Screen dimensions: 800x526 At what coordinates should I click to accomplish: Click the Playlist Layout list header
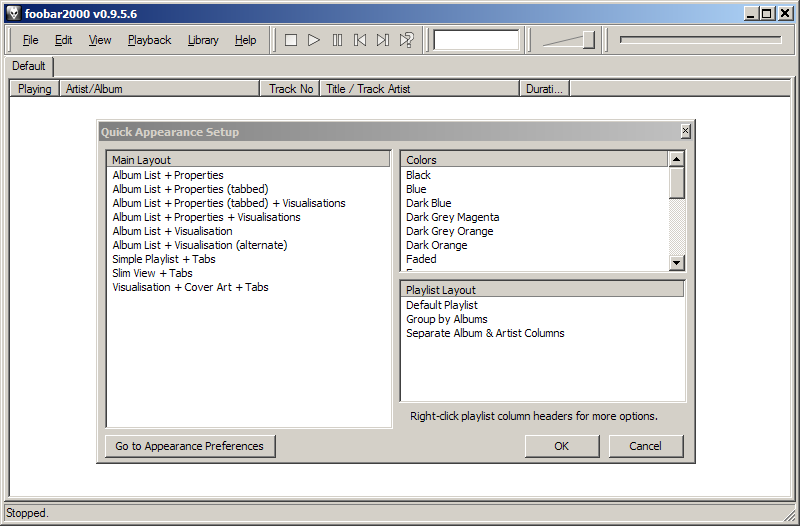point(542,290)
